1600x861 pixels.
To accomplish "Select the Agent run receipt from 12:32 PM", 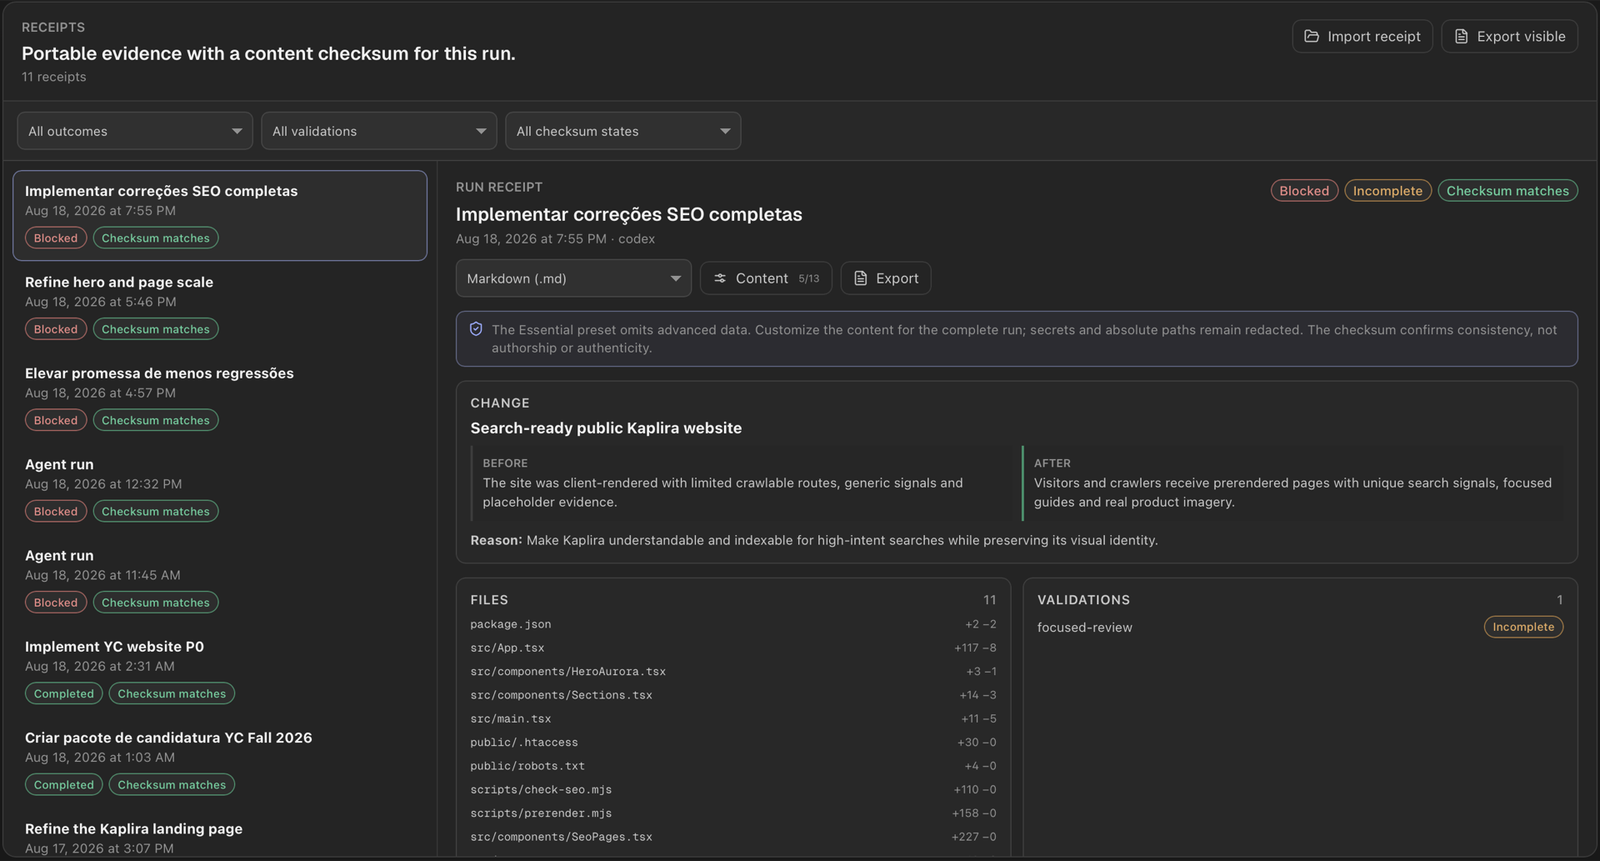I will tap(220, 488).
